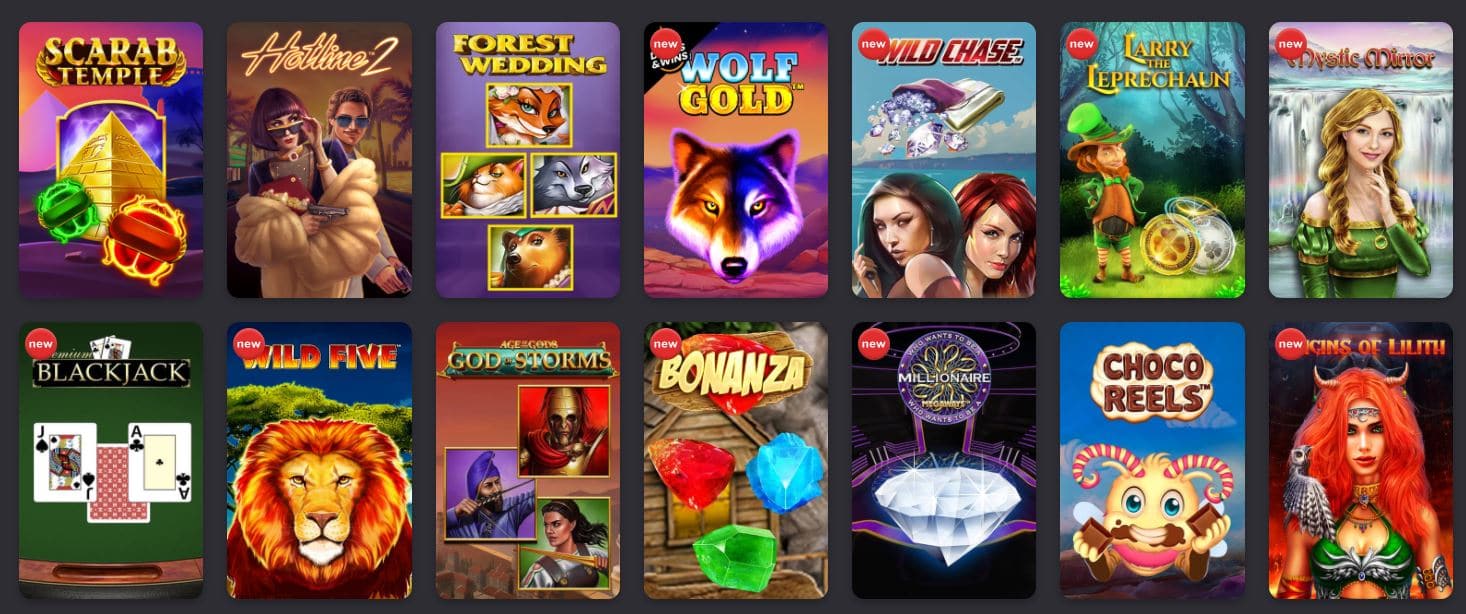Launch the Choco Reels game
This screenshot has width=1466, height=614.
coord(1153,460)
